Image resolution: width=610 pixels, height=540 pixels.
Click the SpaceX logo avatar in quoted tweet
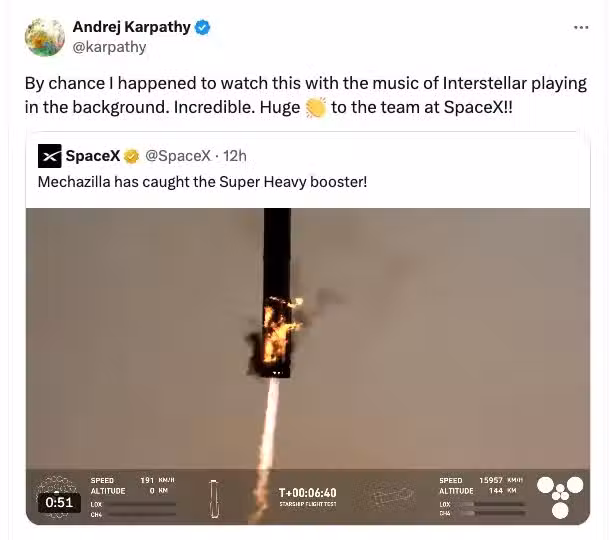click(49, 156)
